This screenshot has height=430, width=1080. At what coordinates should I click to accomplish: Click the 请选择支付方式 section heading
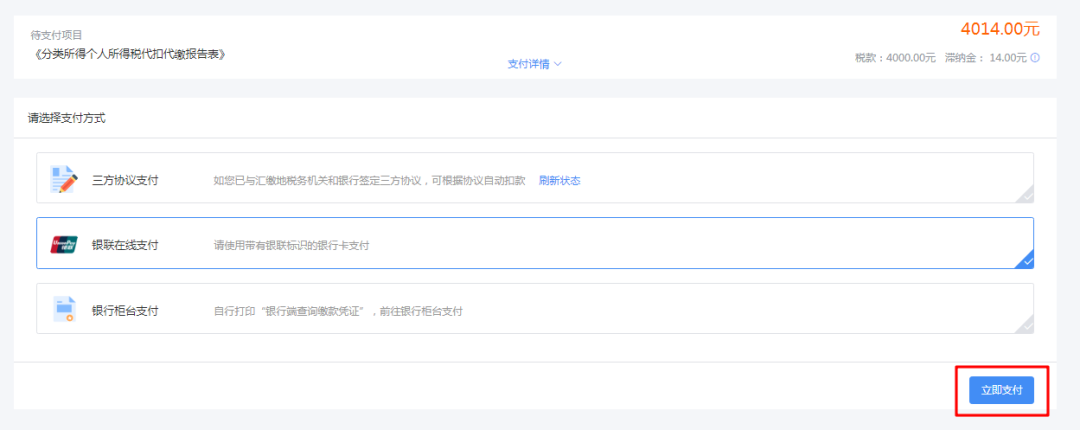pyautogui.click(x=67, y=118)
